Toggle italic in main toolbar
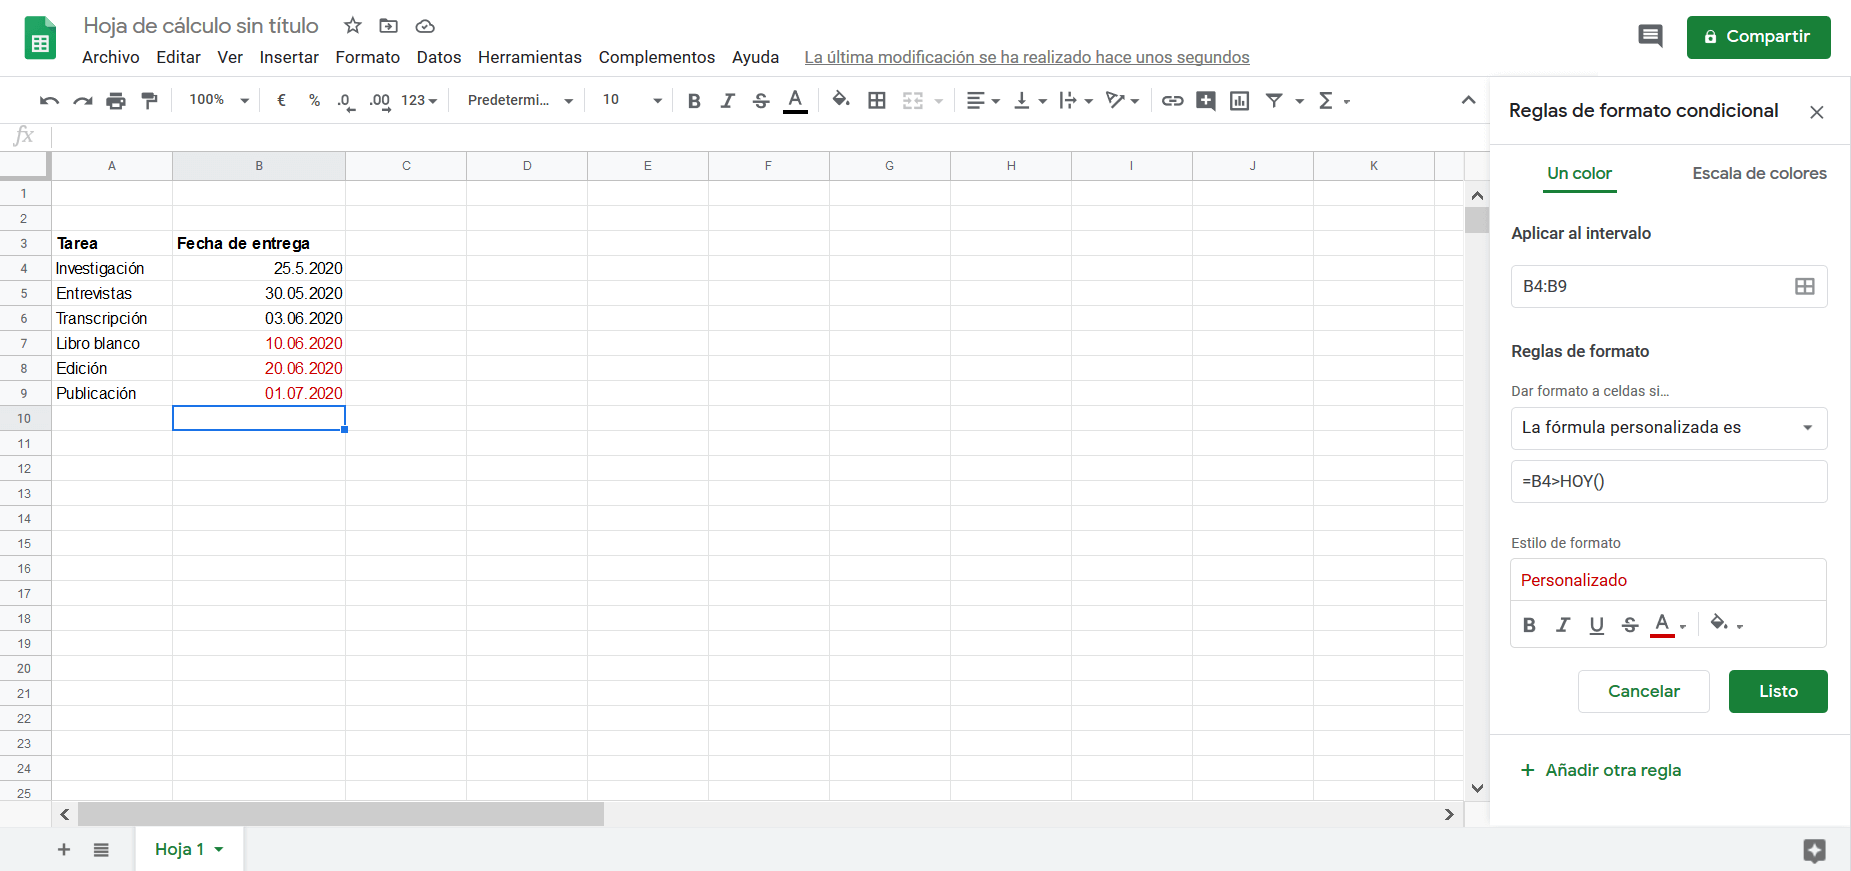Screen dimensions: 1851x871 coord(727,101)
